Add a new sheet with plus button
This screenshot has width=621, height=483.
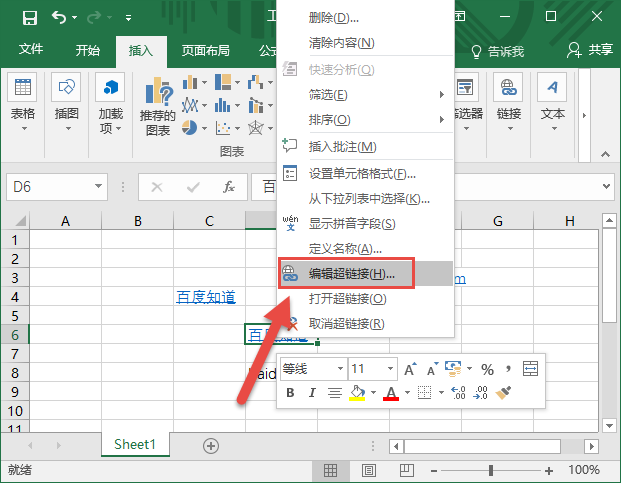click(x=211, y=446)
